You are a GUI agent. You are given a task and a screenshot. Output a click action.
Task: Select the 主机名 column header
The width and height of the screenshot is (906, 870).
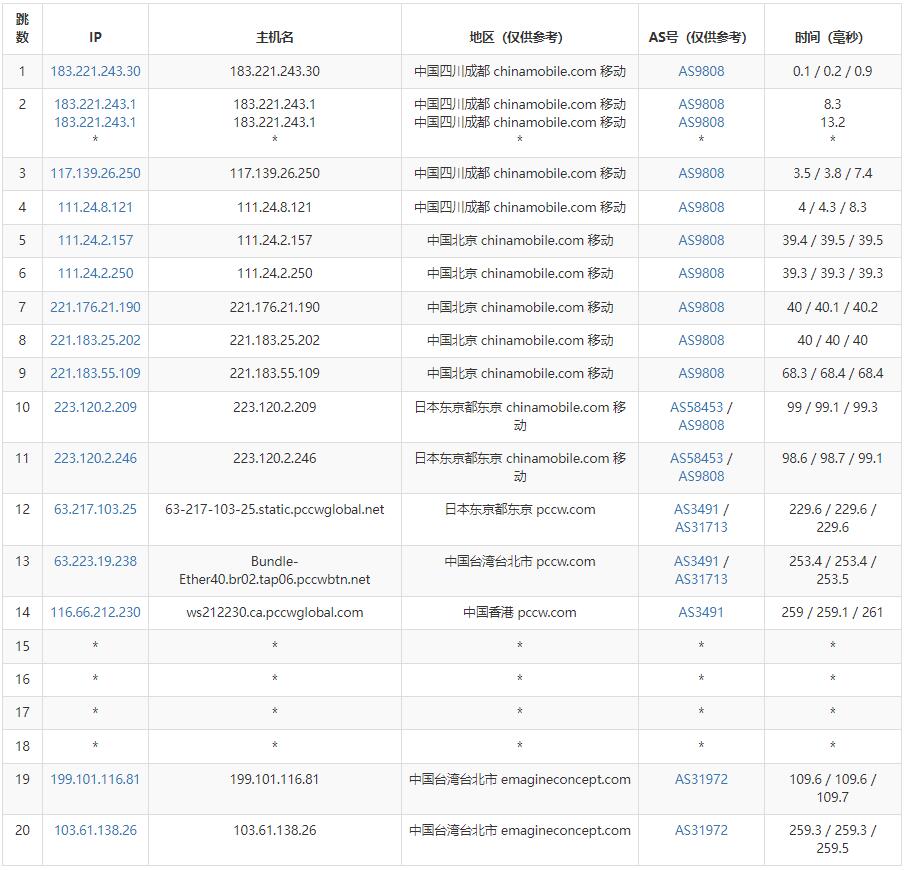pos(274,38)
